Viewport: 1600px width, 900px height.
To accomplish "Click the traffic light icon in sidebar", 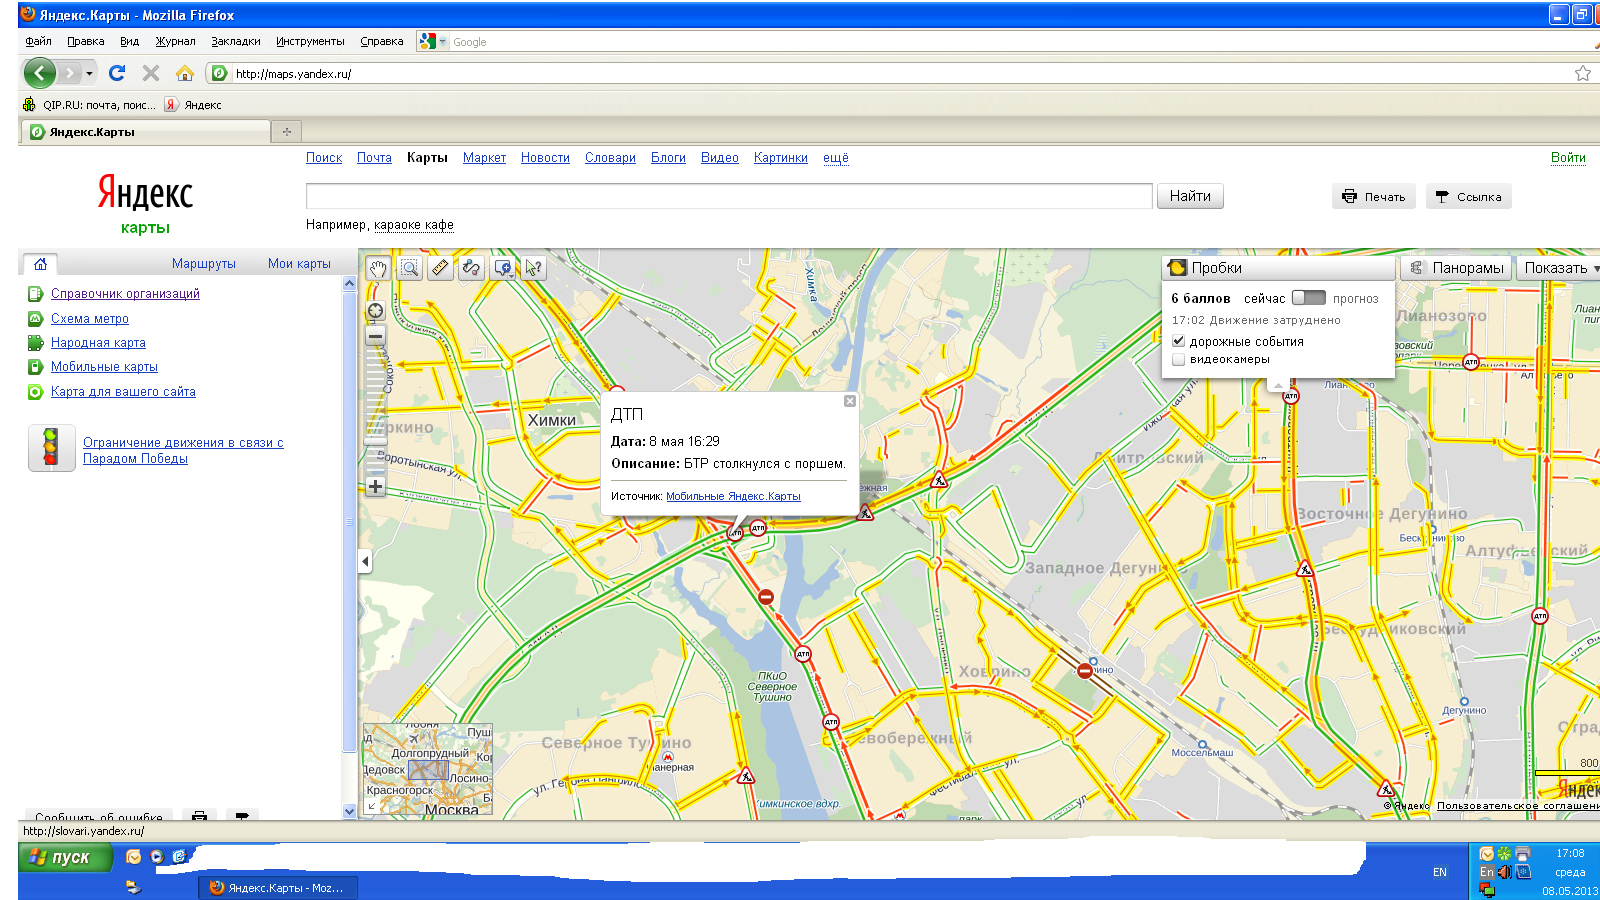I will coord(51,448).
